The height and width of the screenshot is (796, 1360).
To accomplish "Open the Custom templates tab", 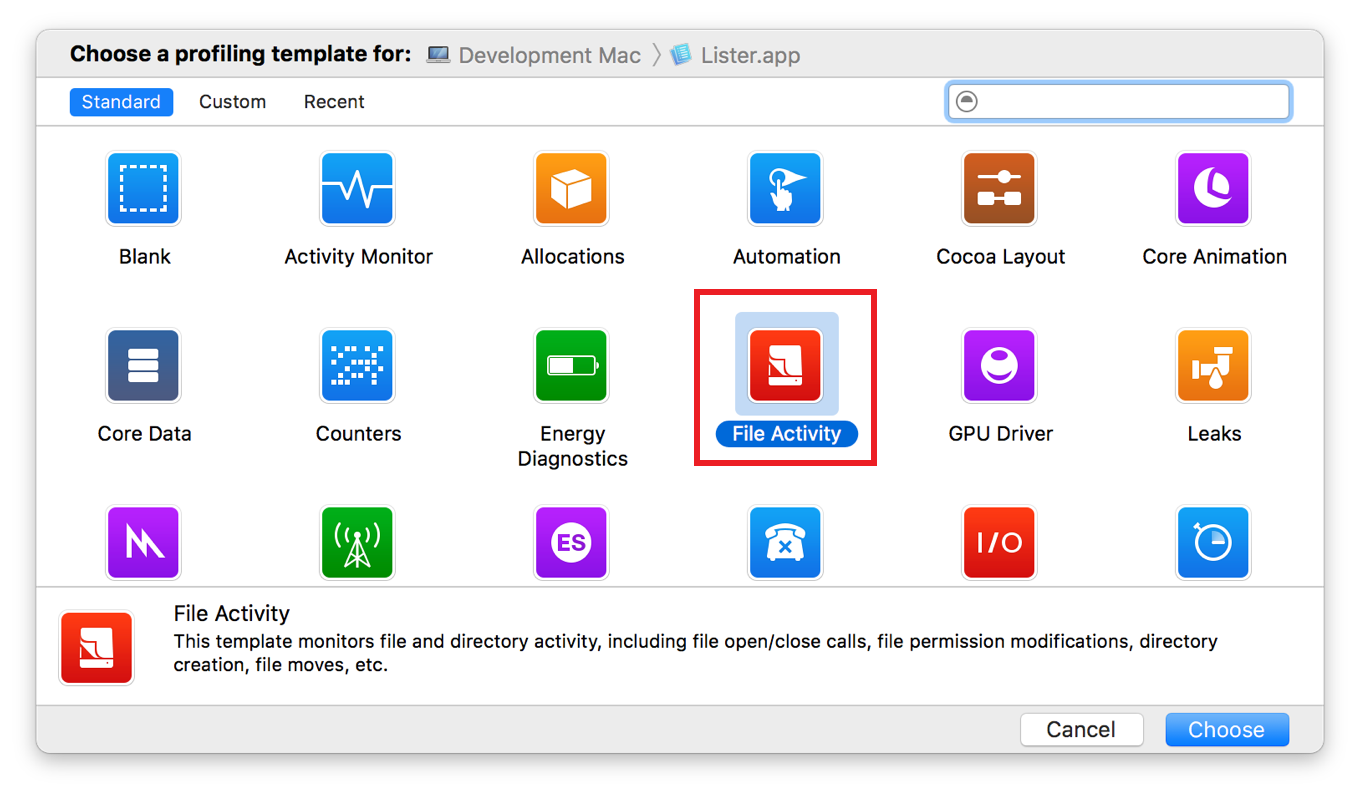I will (x=232, y=101).
